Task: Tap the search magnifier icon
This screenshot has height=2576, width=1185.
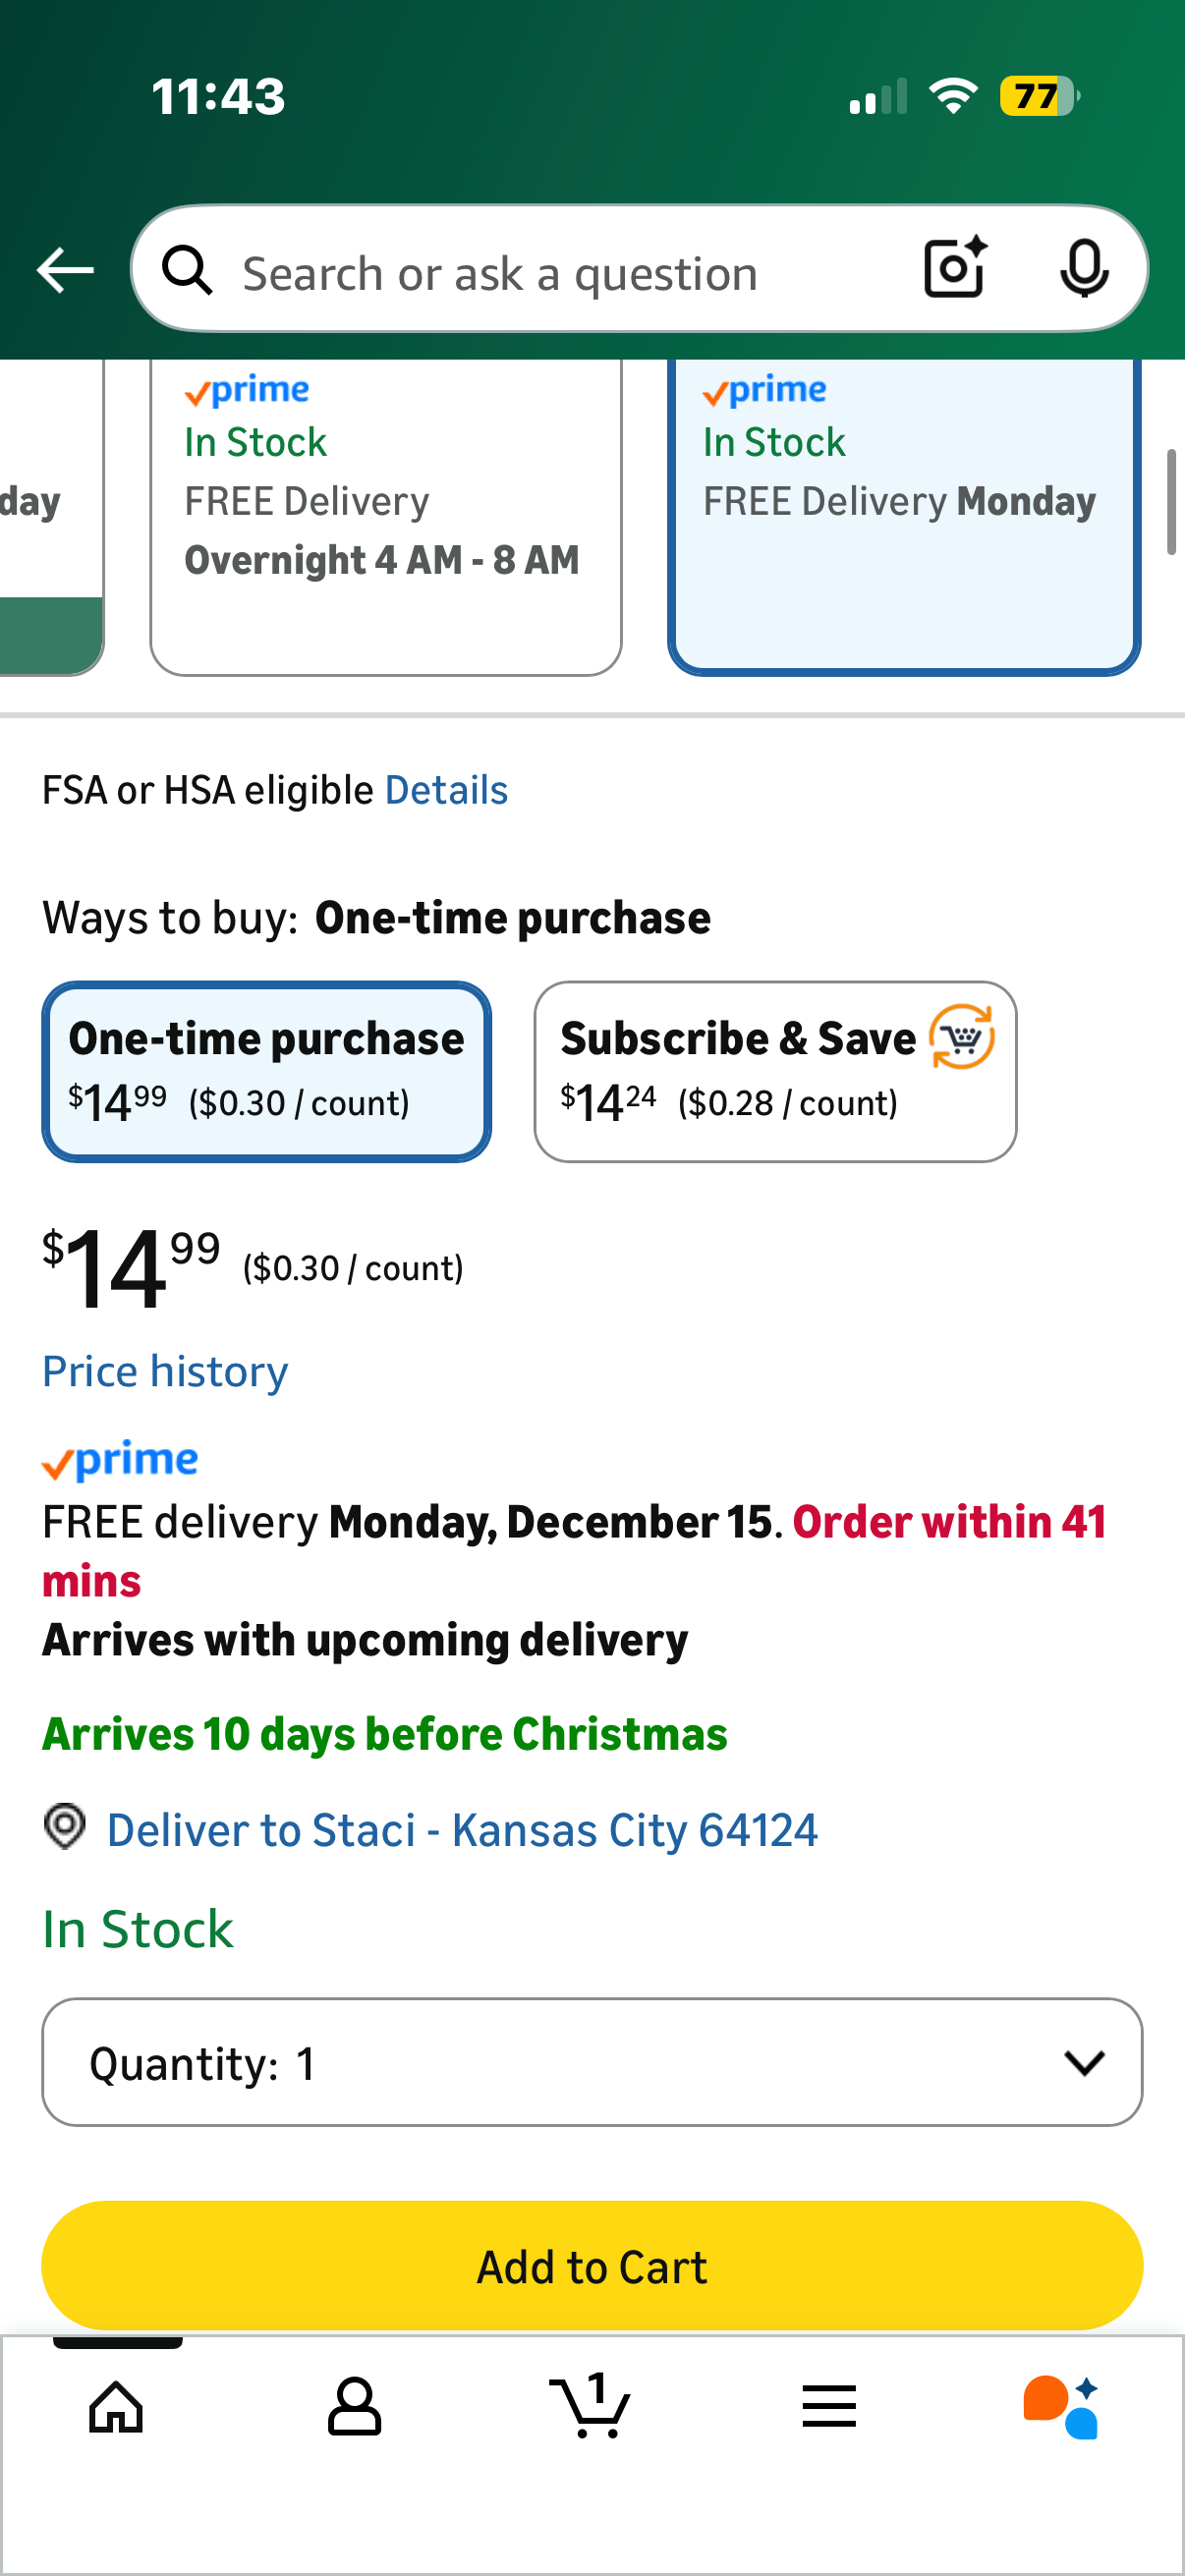Action: (188, 271)
